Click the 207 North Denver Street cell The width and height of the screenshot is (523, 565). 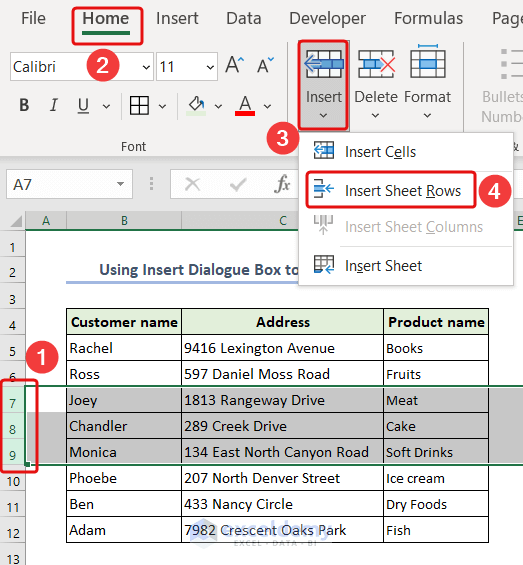tap(283, 478)
